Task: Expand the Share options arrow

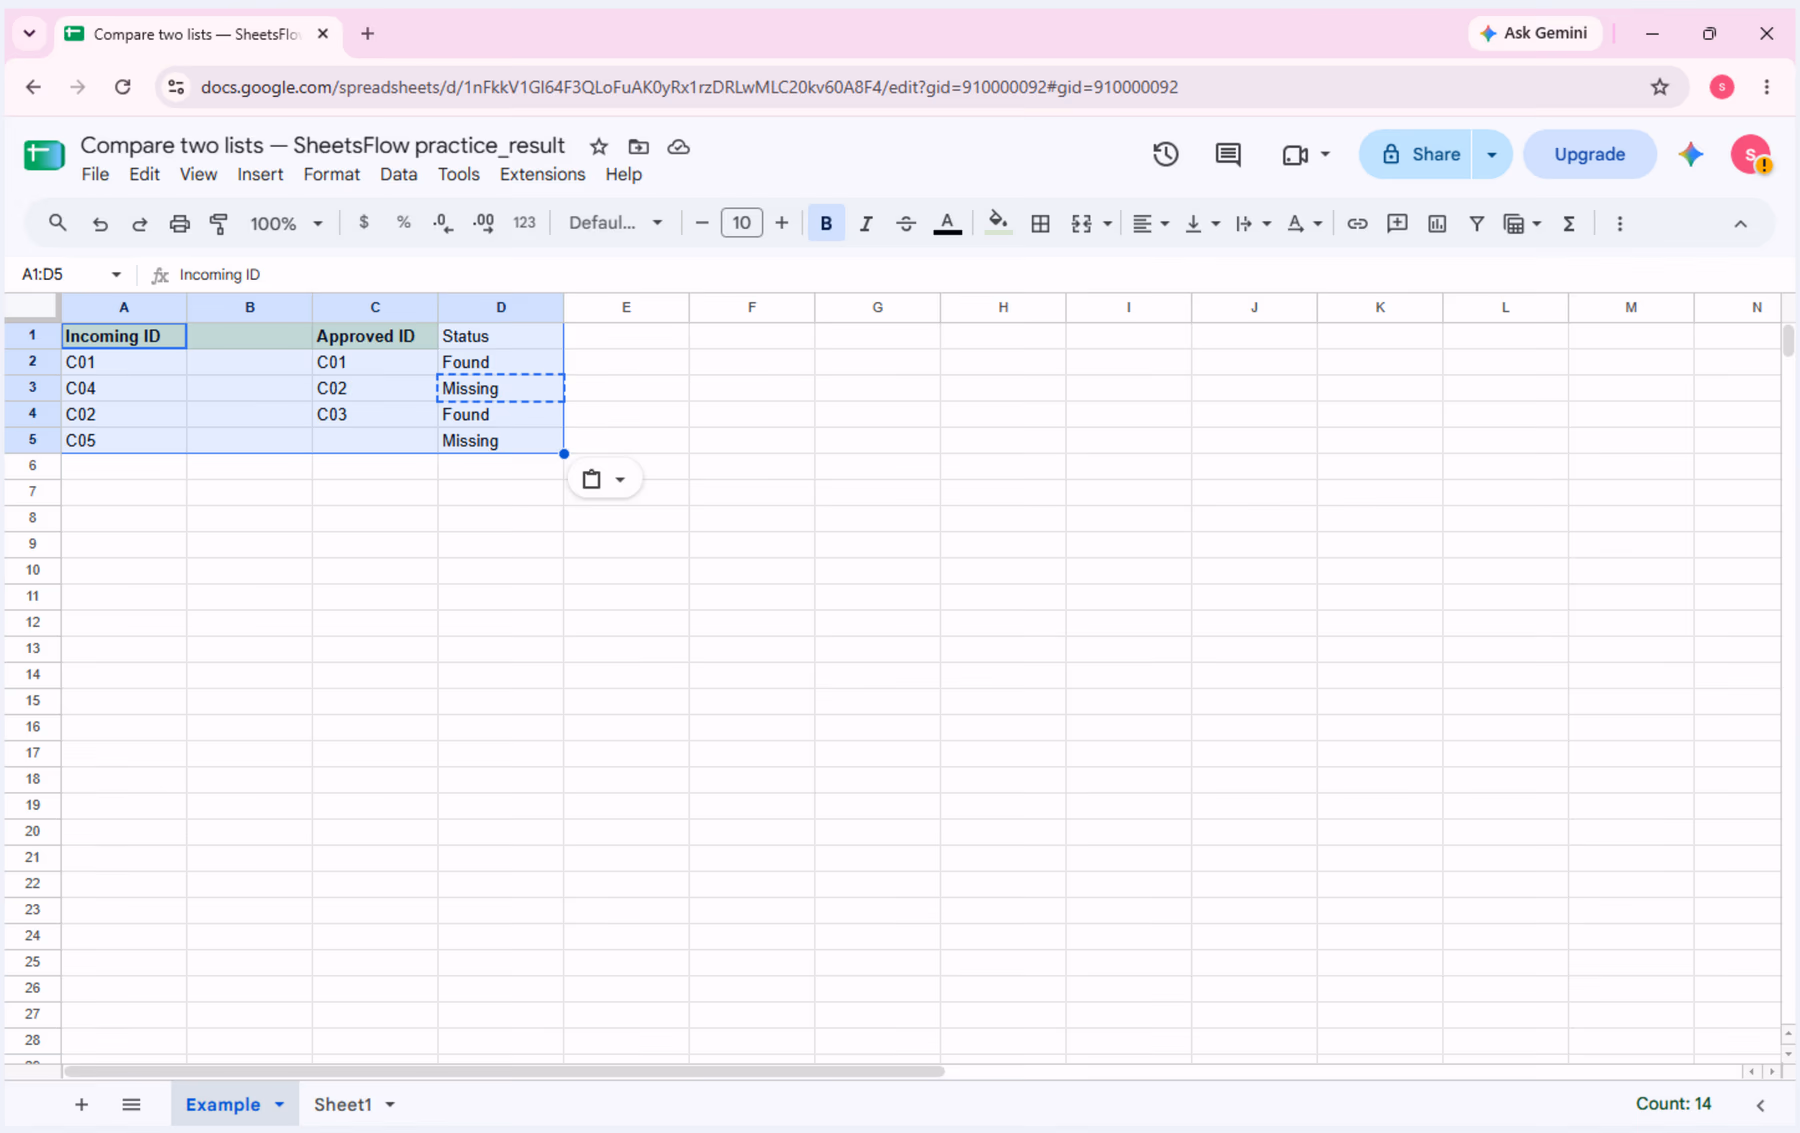Action: click(1492, 154)
